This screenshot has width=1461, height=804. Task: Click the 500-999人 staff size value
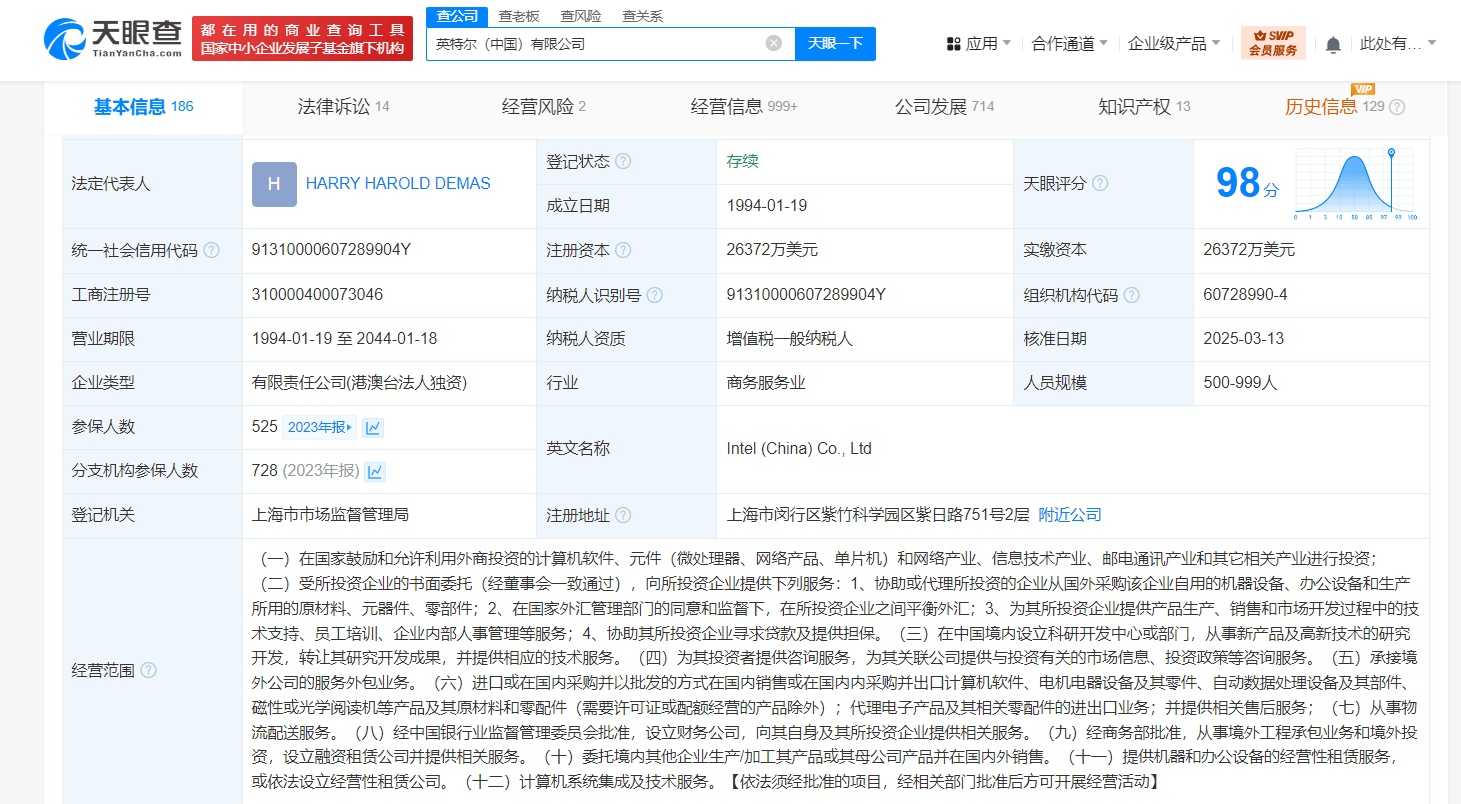click(1241, 383)
